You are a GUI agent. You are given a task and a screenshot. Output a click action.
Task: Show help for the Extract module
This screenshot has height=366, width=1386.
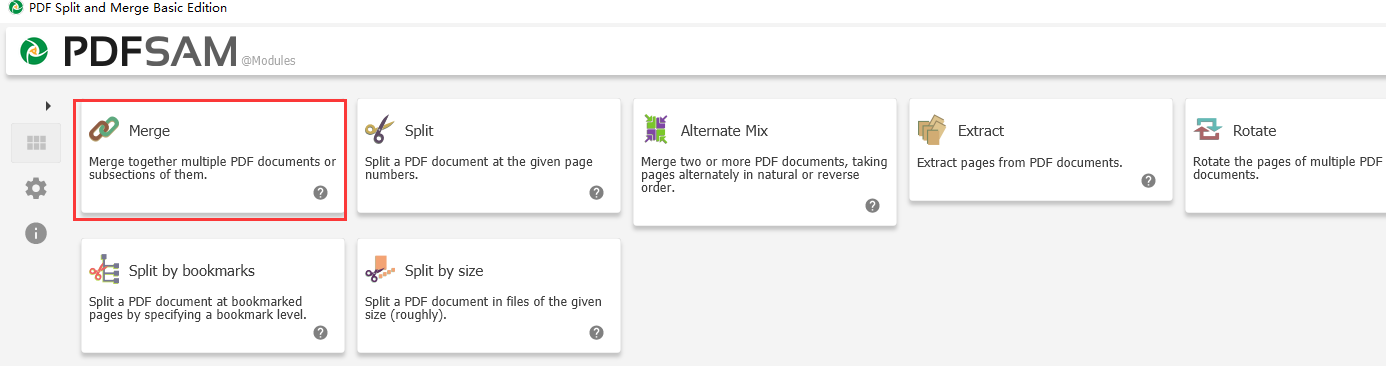tap(1148, 181)
